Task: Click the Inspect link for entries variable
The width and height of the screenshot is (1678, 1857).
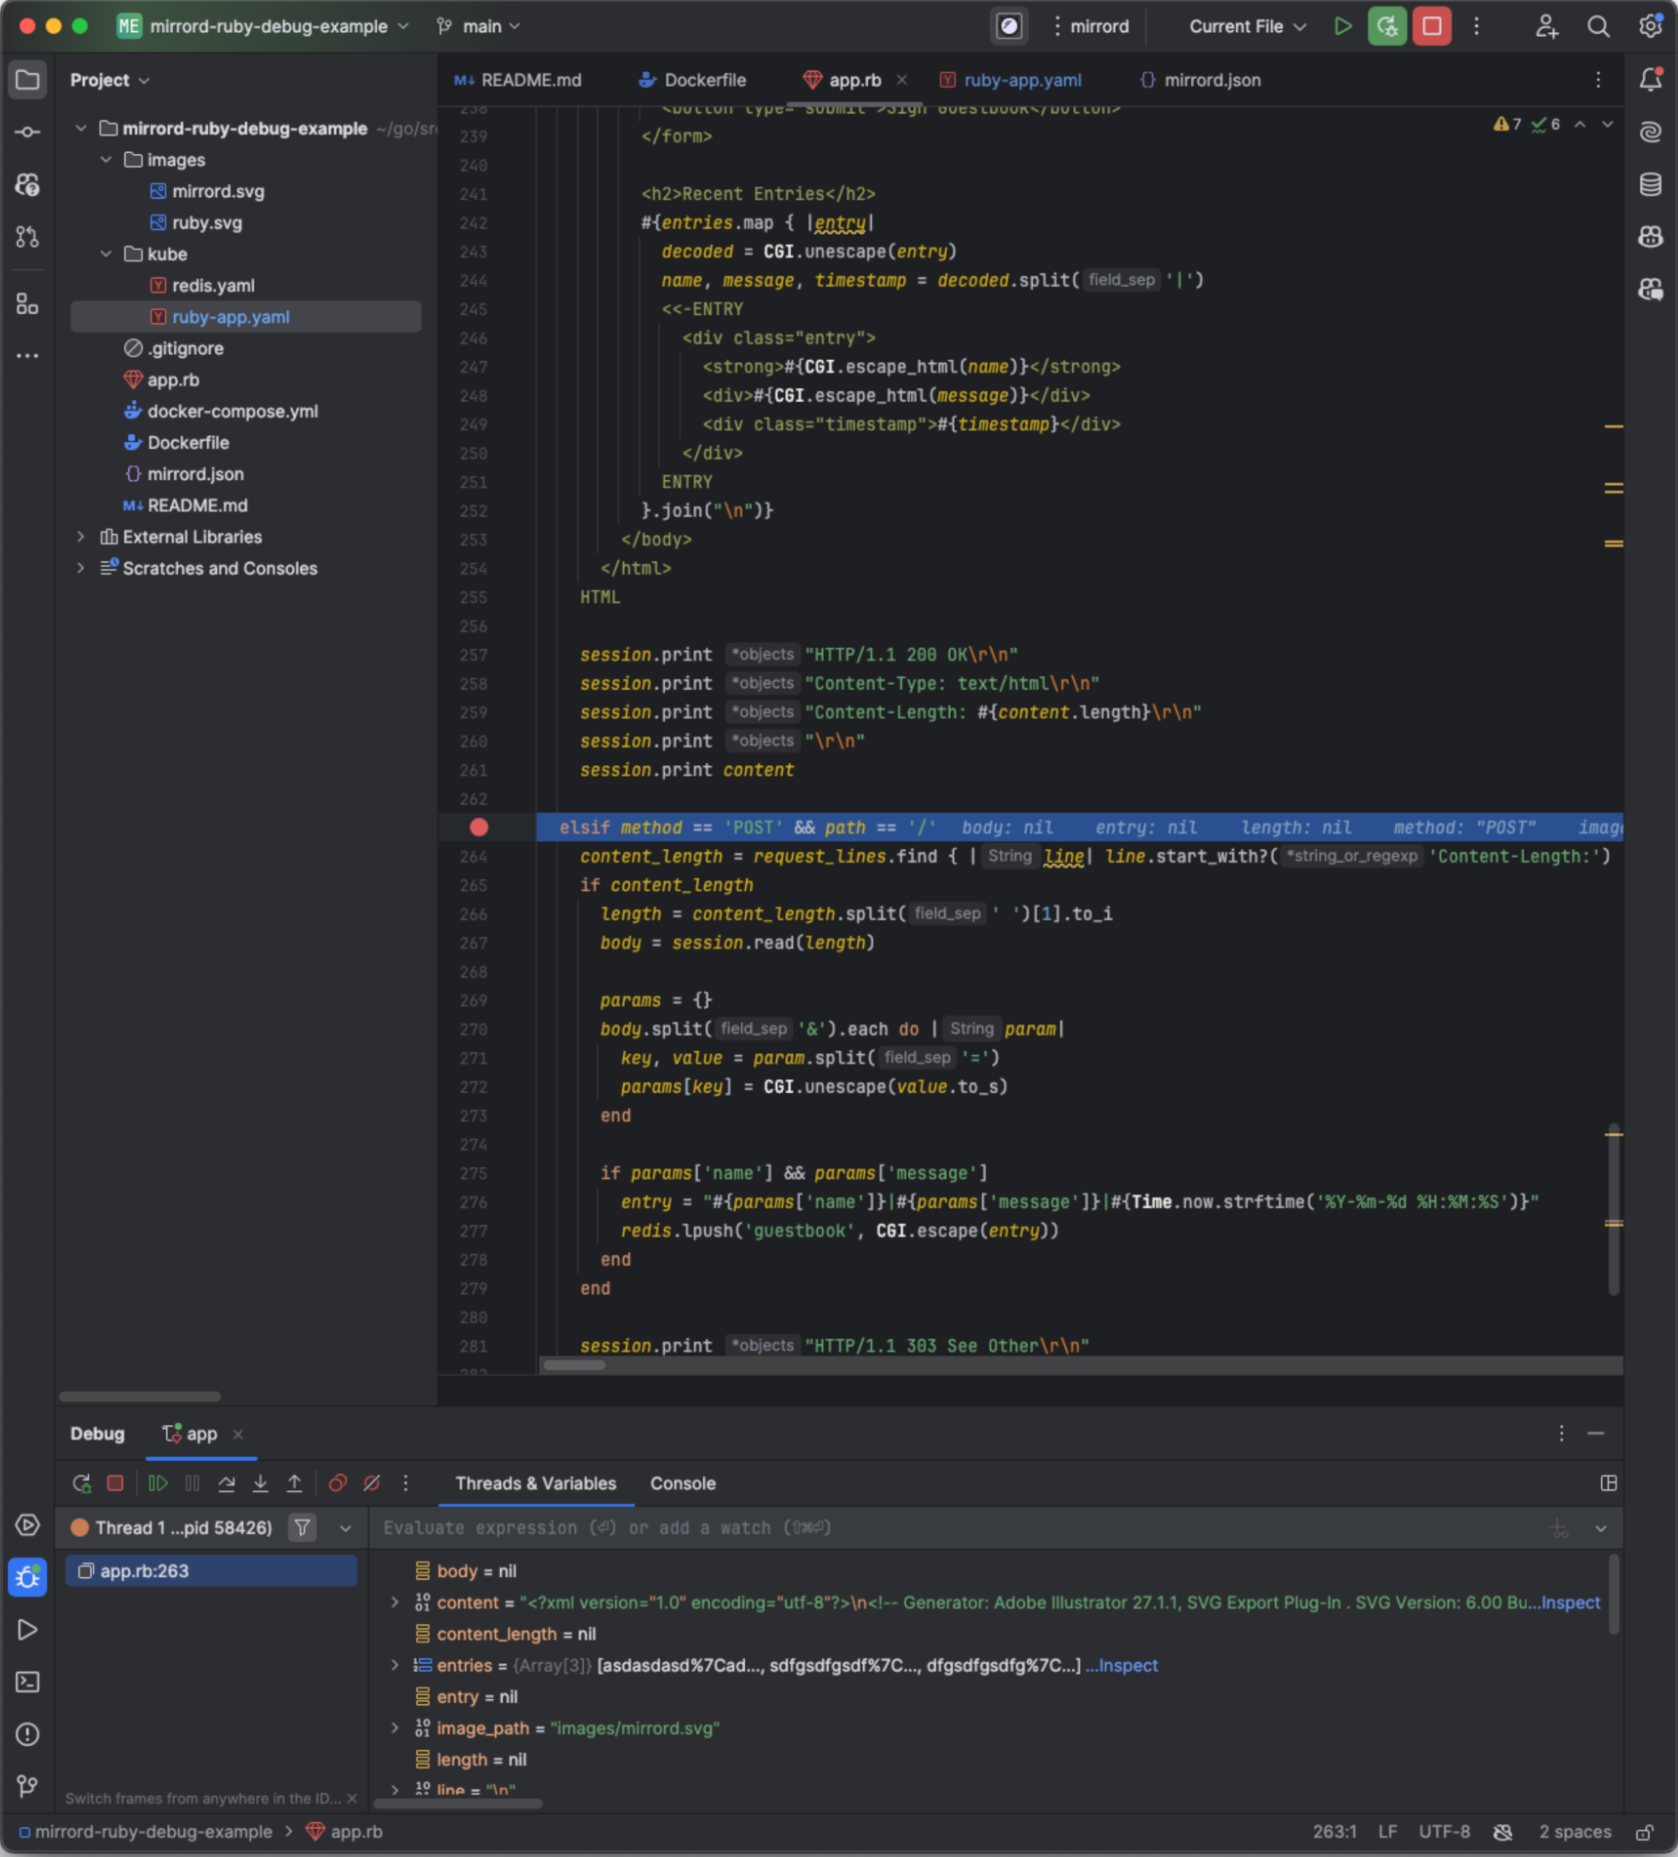Action: 1127,1665
